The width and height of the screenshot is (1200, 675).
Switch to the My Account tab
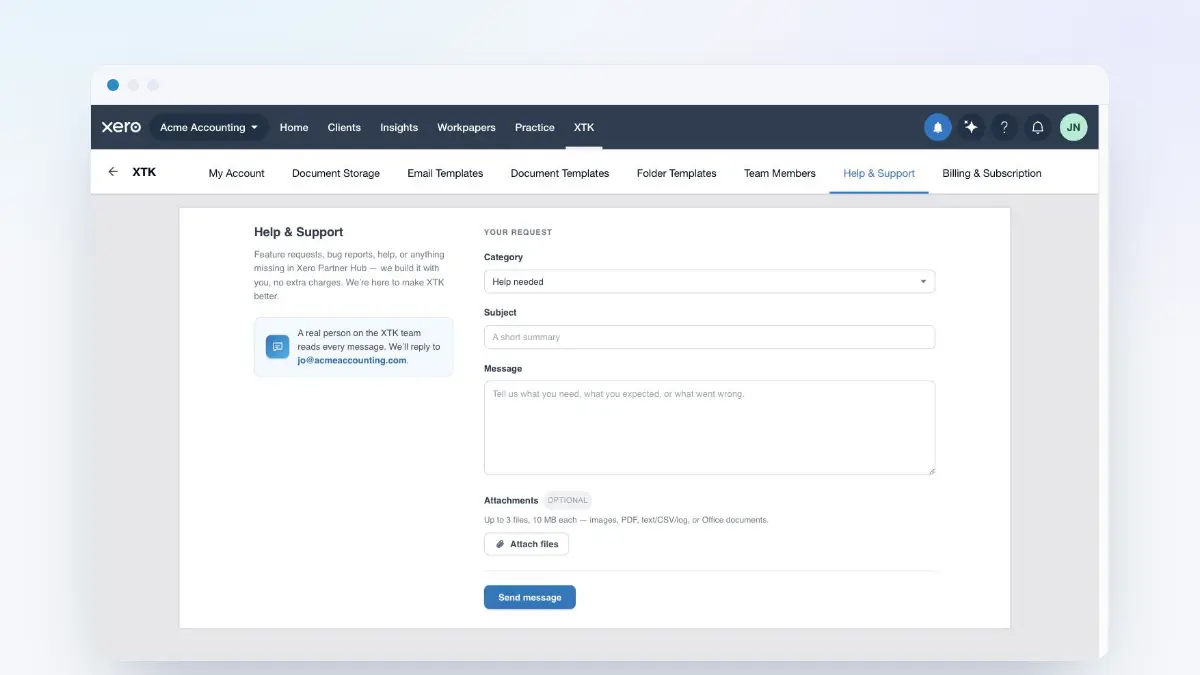(237, 173)
